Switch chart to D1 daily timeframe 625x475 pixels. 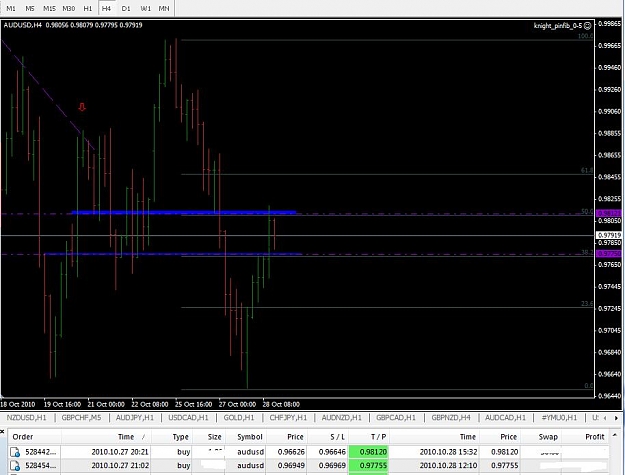pyautogui.click(x=126, y=8)
